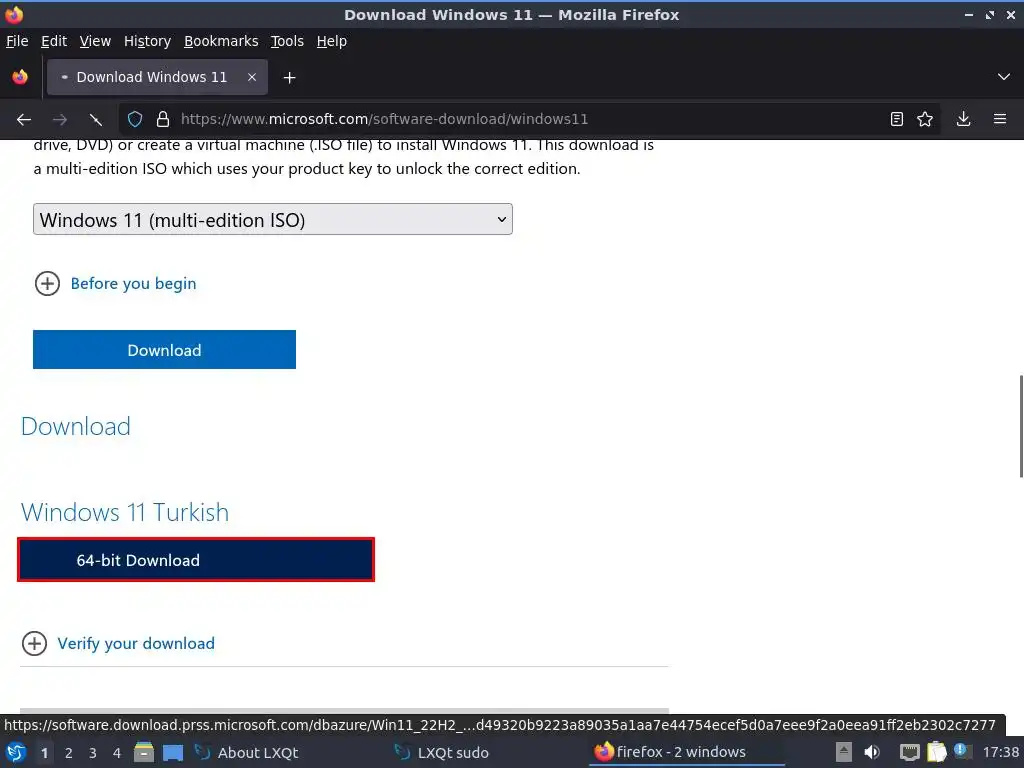Open the tracking protection shield icon
The image size is (1024, 768).
[x=135, y=120]
